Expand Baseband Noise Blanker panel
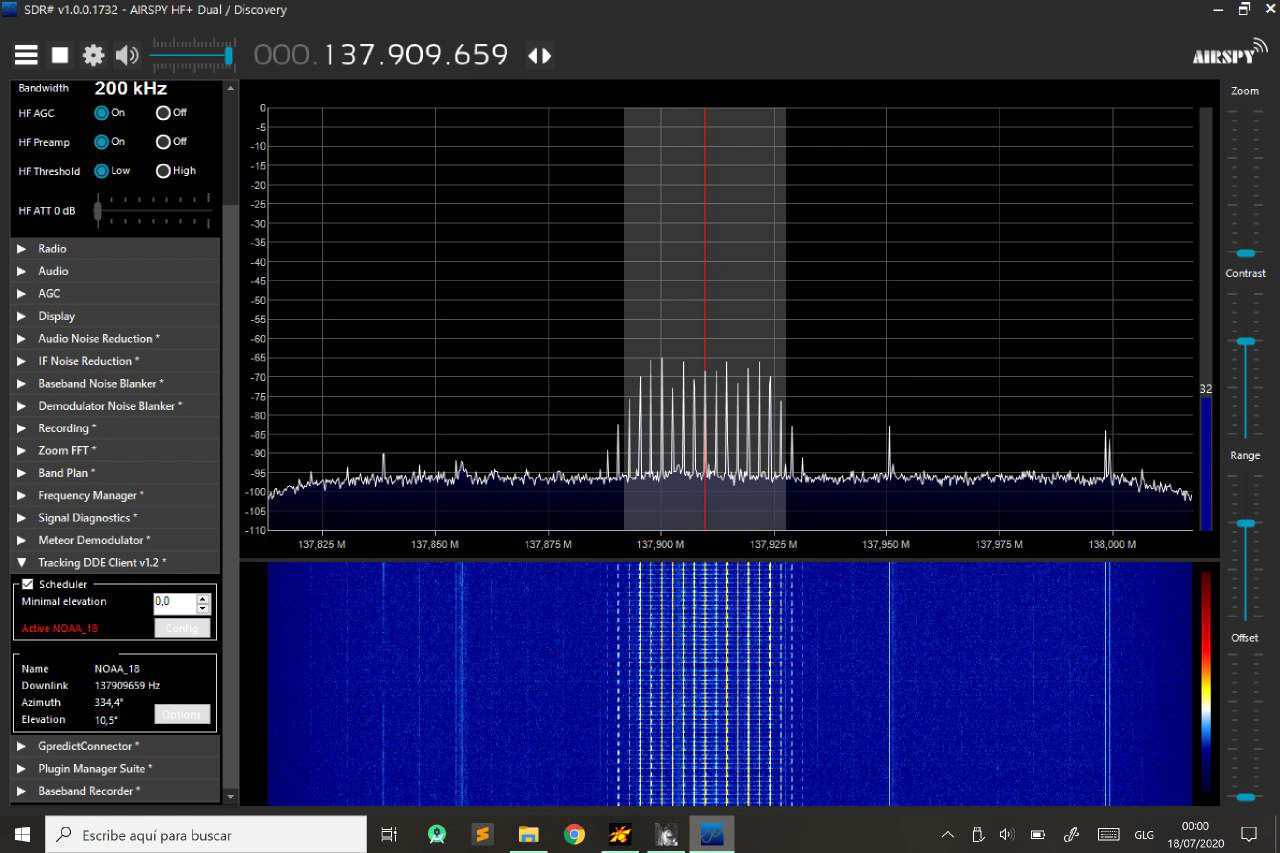Image resolution: width=1280 pixels, height=853 pixels. pos(115,383)
